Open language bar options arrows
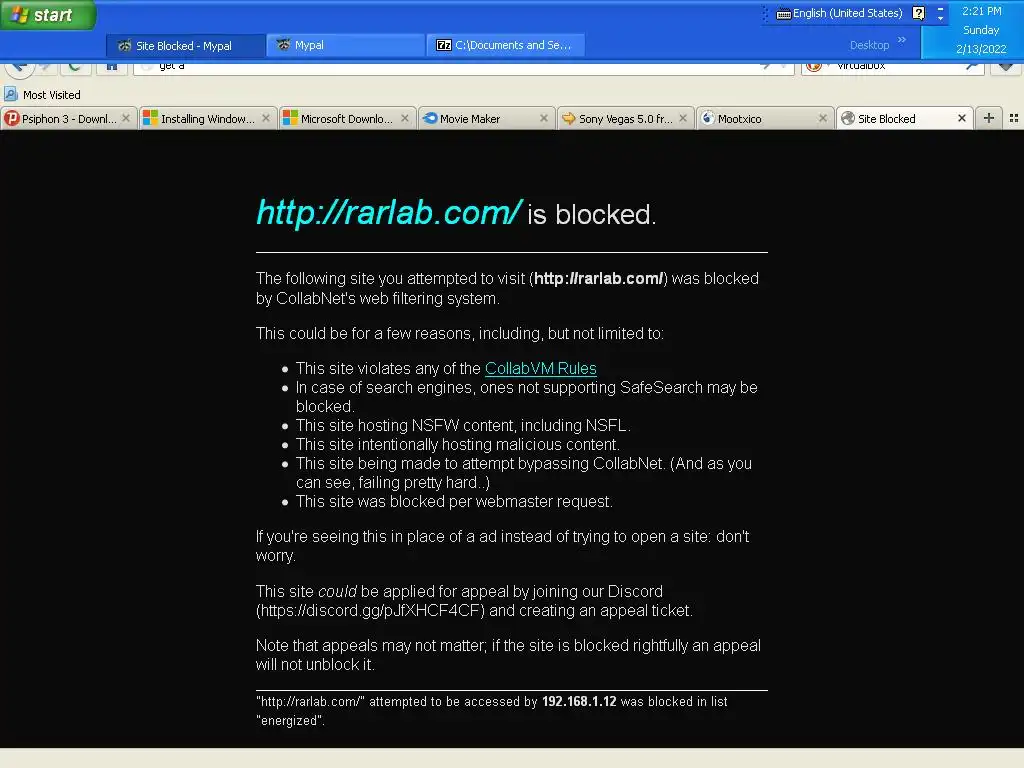The height and width of the screenshot is (768, 1024). 940,13
